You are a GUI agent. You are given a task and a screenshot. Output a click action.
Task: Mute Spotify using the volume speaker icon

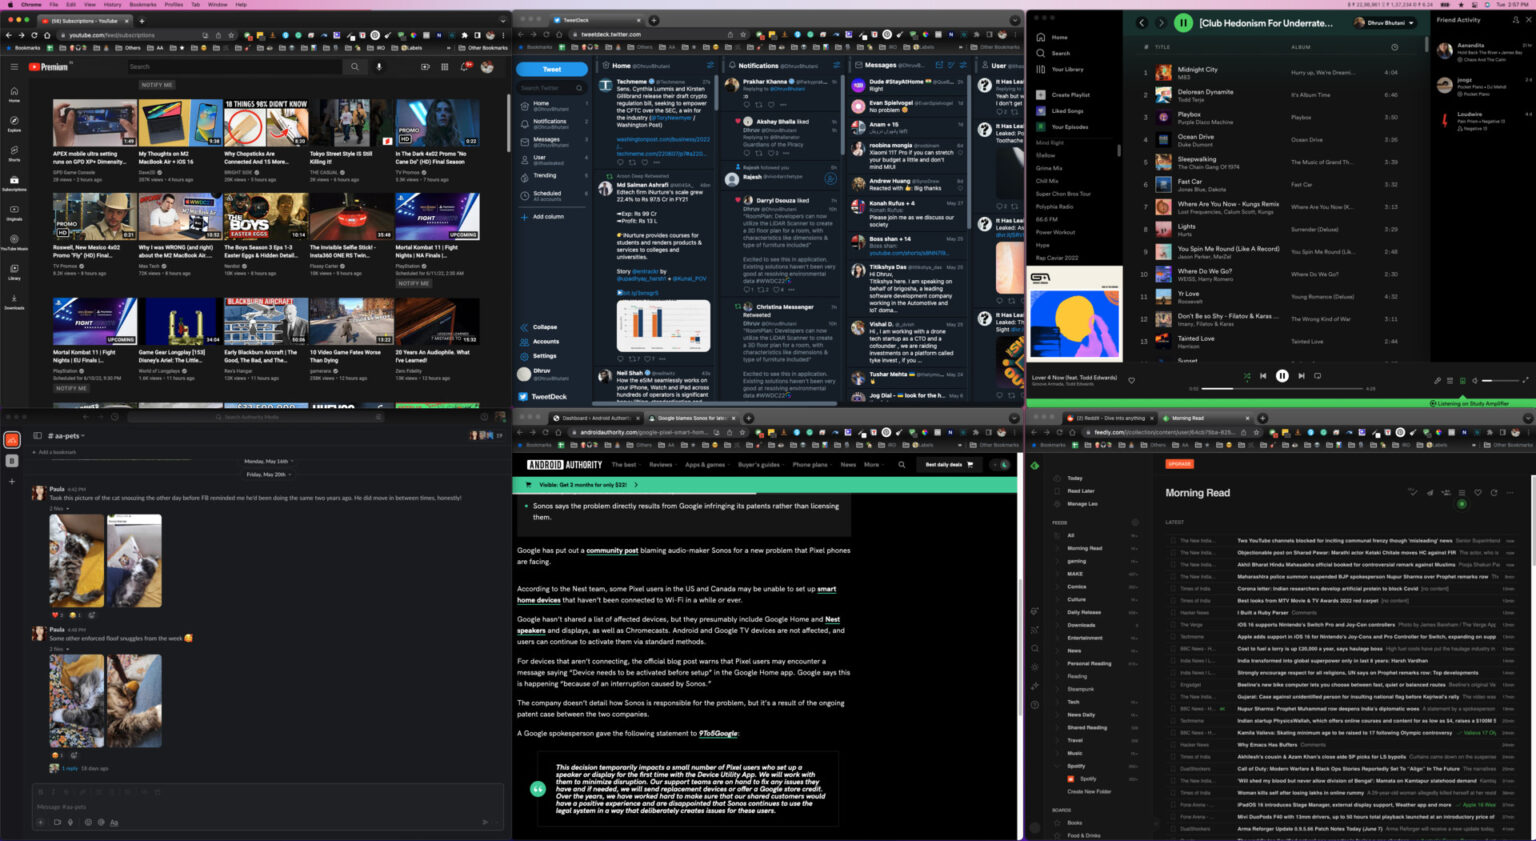tap(1475, 380)
